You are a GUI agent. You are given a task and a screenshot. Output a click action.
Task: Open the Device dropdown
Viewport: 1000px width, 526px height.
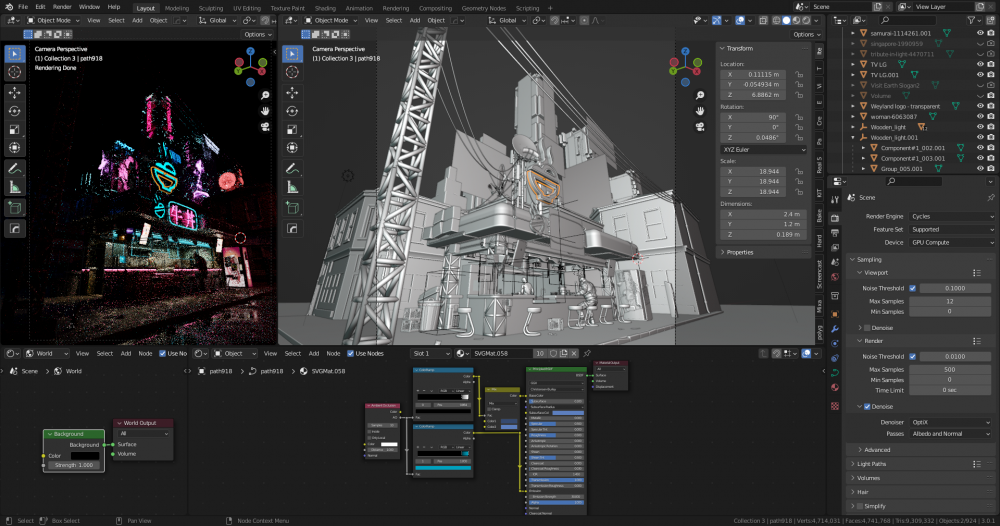point(952,242)
